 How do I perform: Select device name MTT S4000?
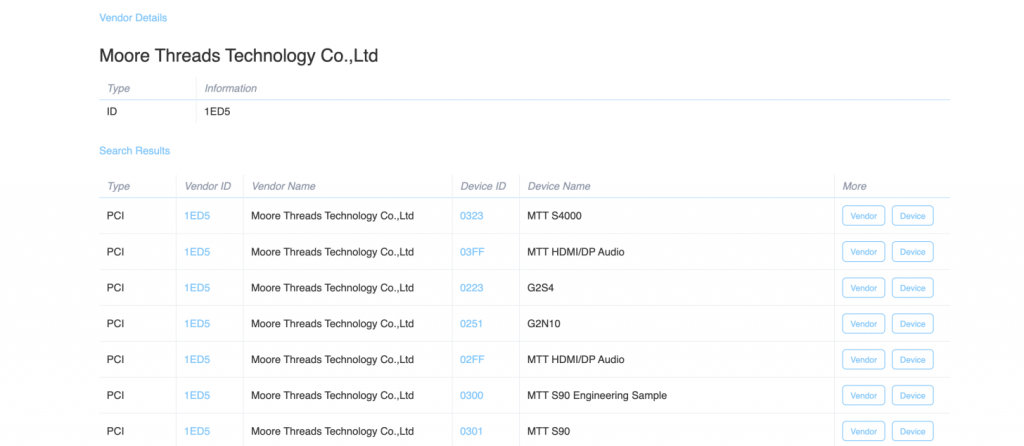pyautogui.click(x=554, y=215)
